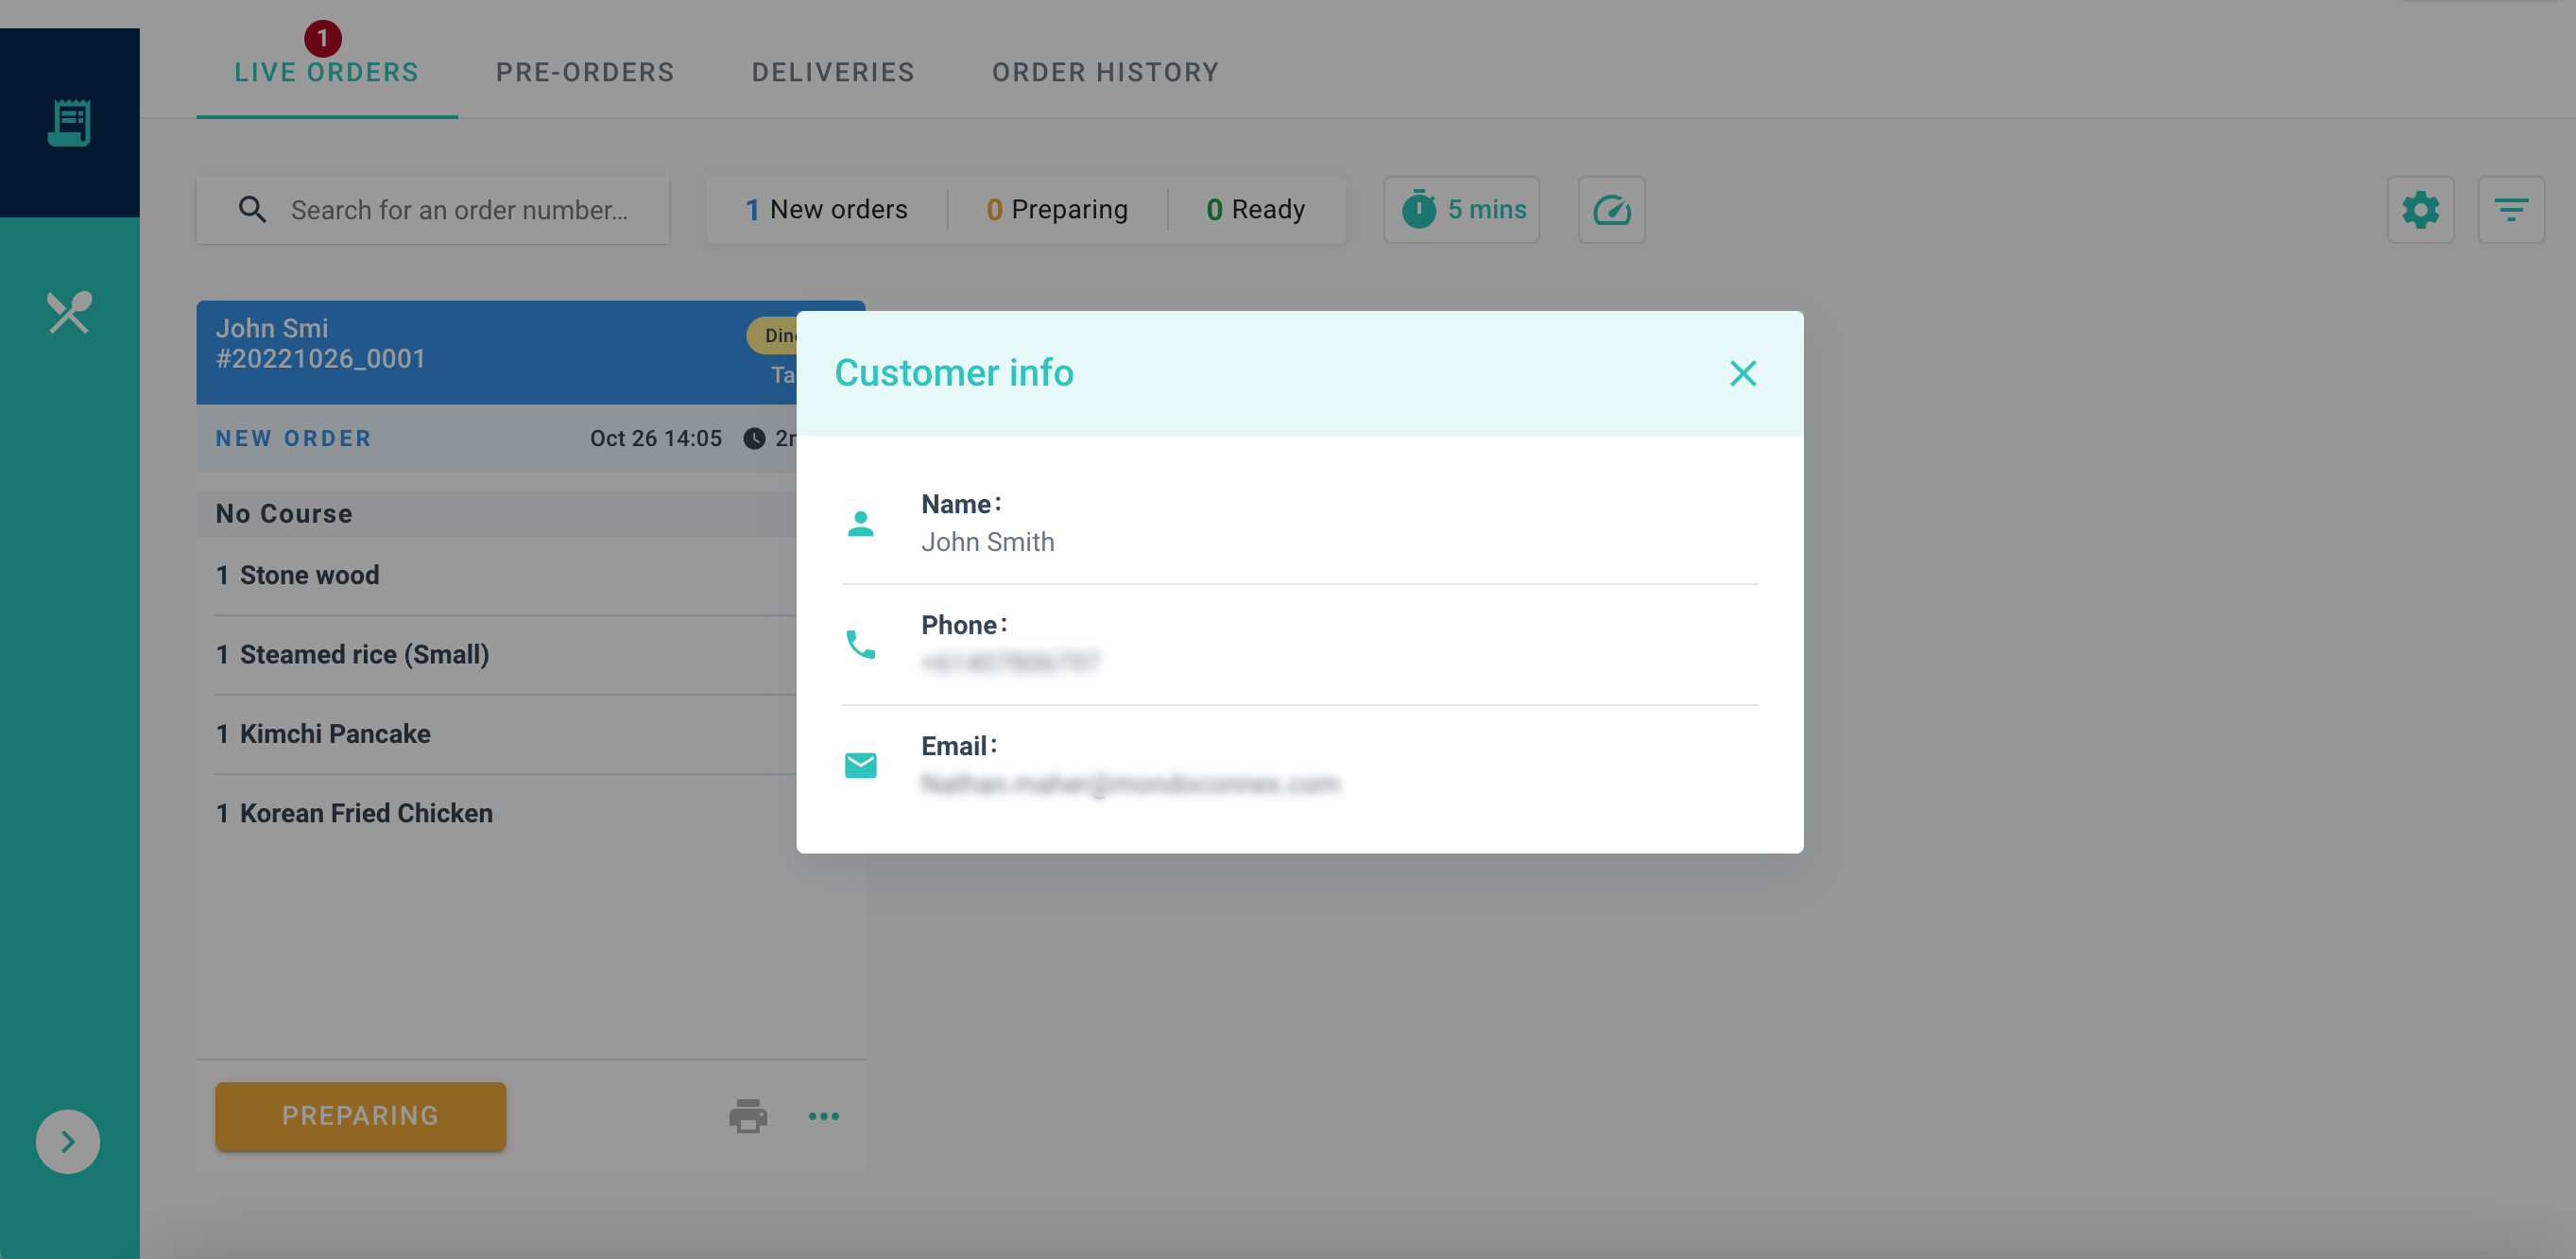The height and width of the screenshot is (1259, 2576).
Task: Filter by 0 Preparing status
Action: [1057, 209]
